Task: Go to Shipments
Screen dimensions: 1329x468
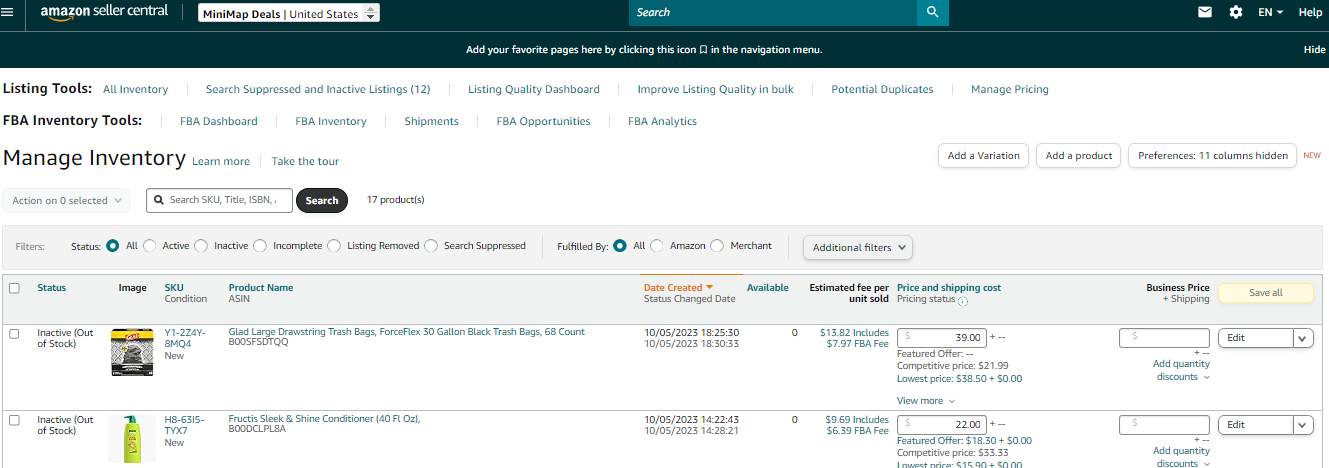Action: point(432,121)
